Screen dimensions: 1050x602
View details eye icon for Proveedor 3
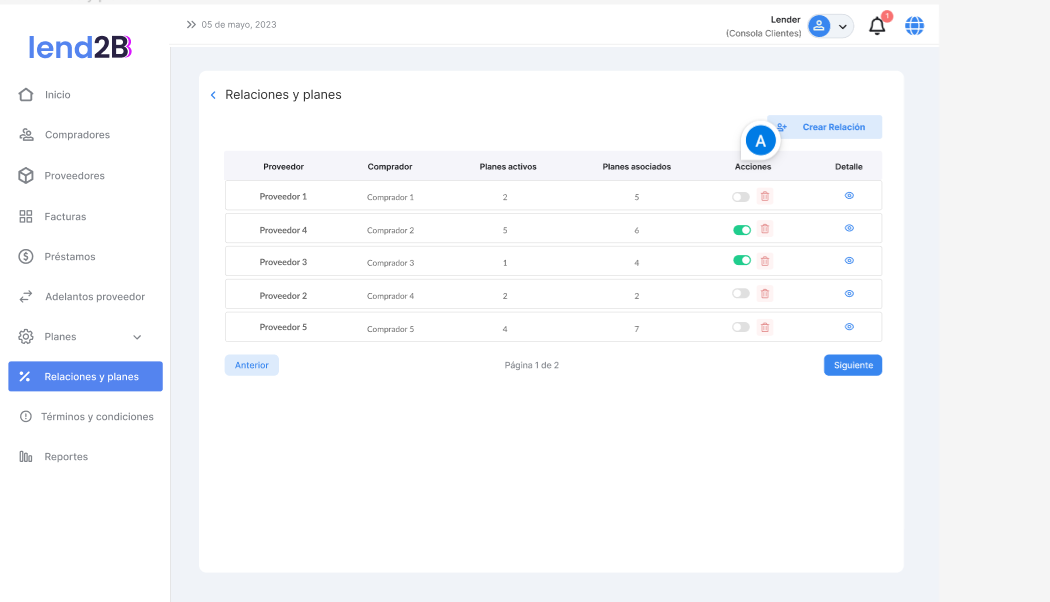click(849, 261)
